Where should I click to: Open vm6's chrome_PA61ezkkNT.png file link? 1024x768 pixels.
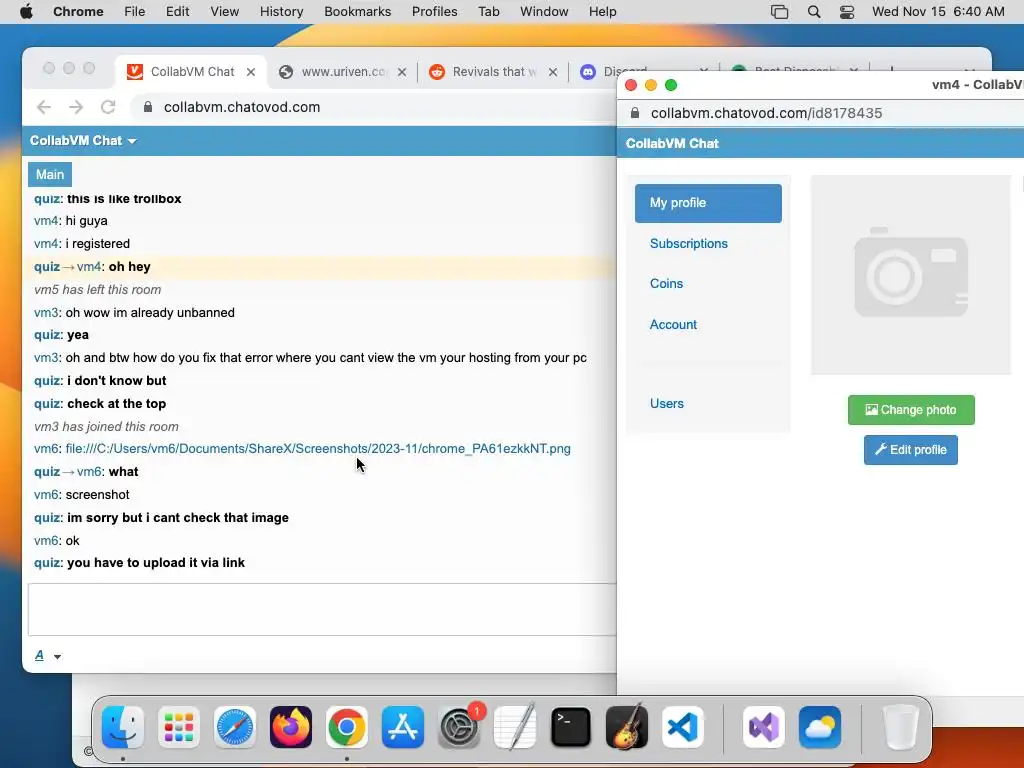[x=318, y=449]
